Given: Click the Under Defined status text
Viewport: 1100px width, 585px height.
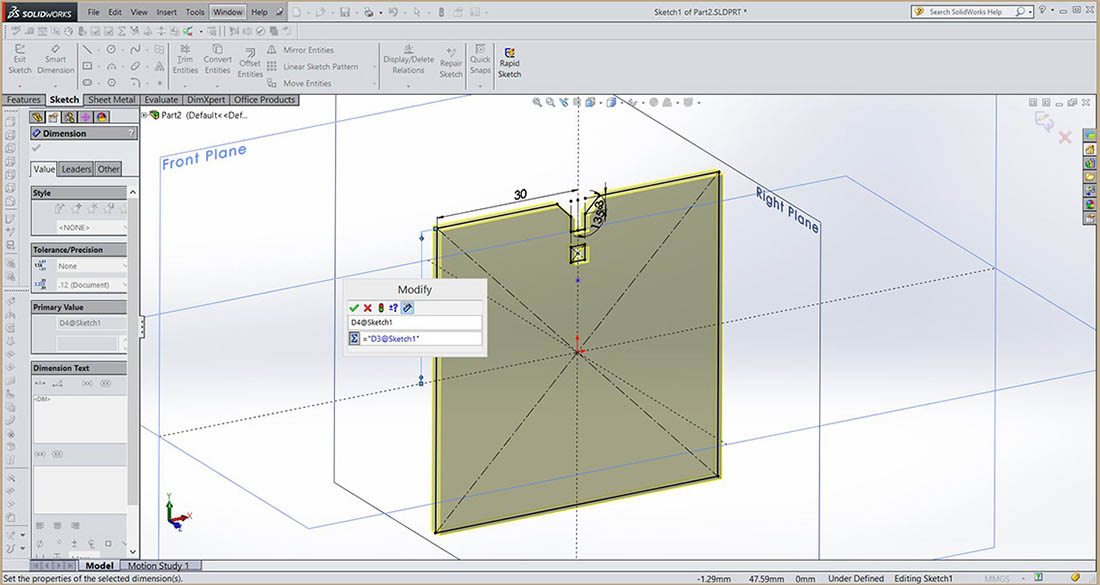Looking at the screenshot, I should (856, 579).
